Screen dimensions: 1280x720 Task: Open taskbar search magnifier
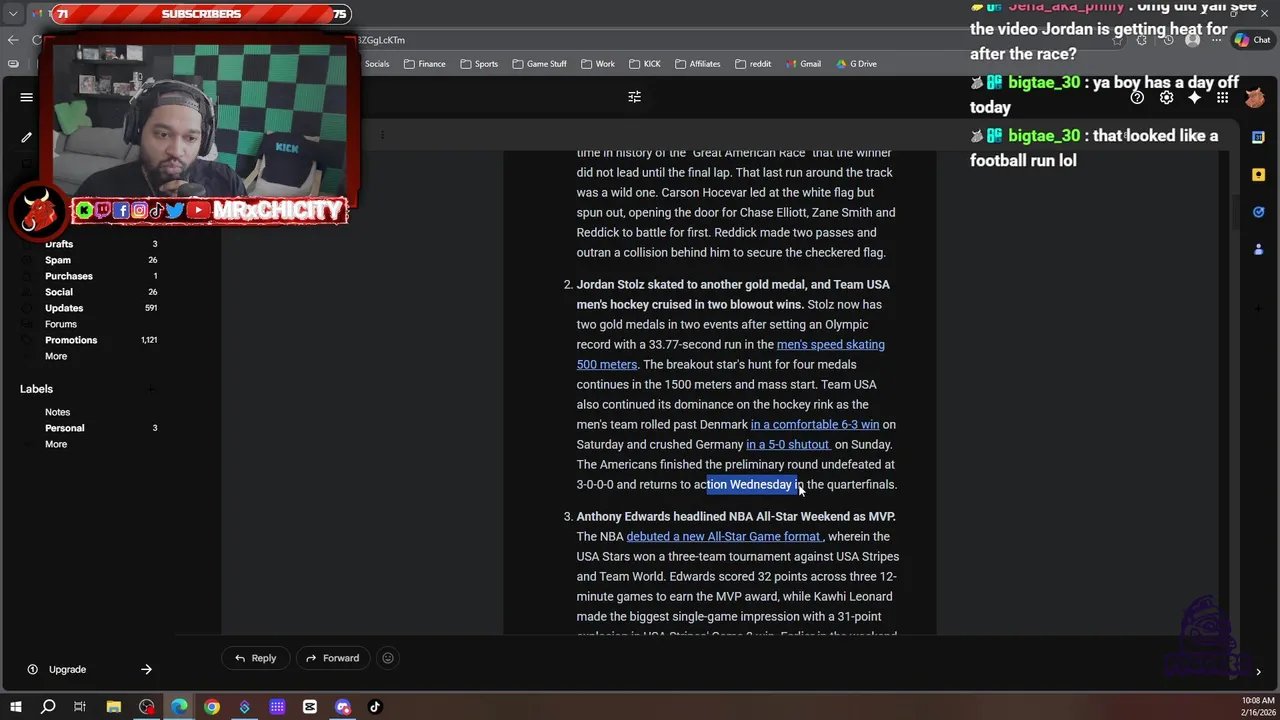pos(48,707)
